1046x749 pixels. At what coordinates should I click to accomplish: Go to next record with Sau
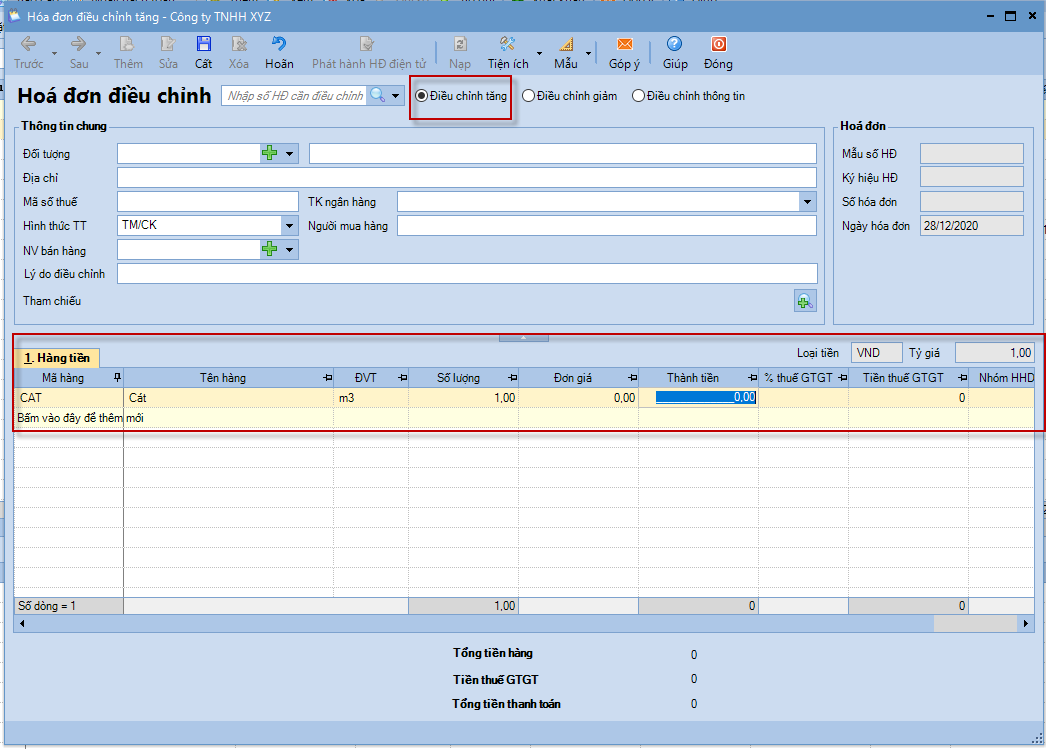coord(79,53)
